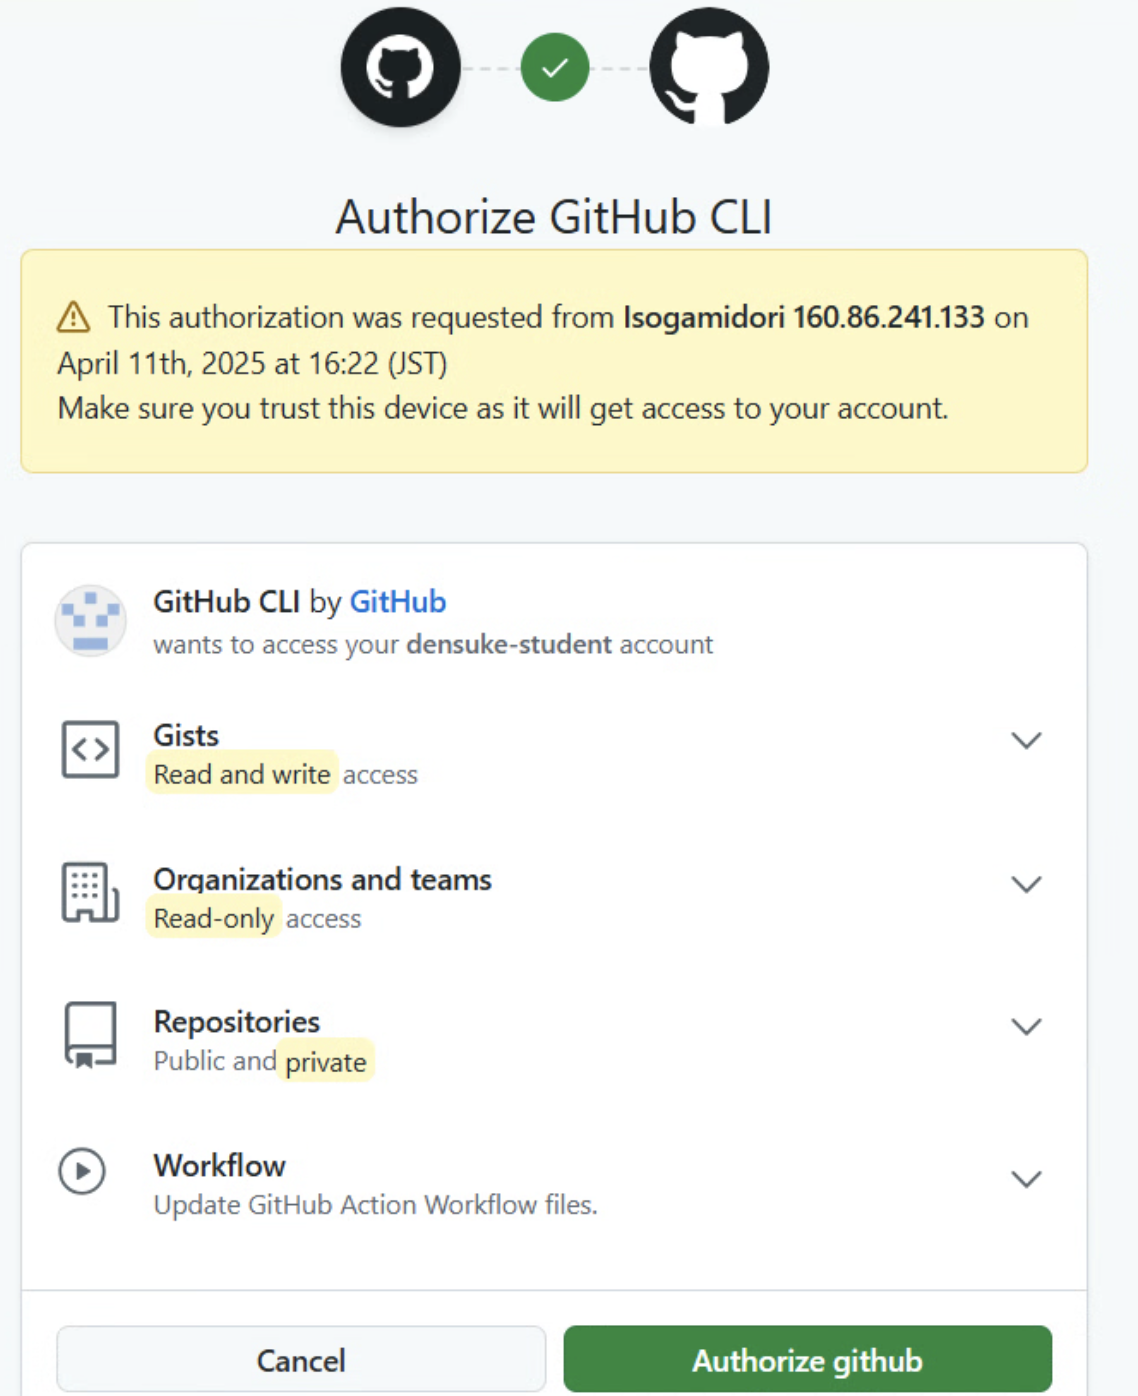Click the Isogamidori 160.86.241.133 address text
The image size is (1138, 1396).
coord(804,317)
